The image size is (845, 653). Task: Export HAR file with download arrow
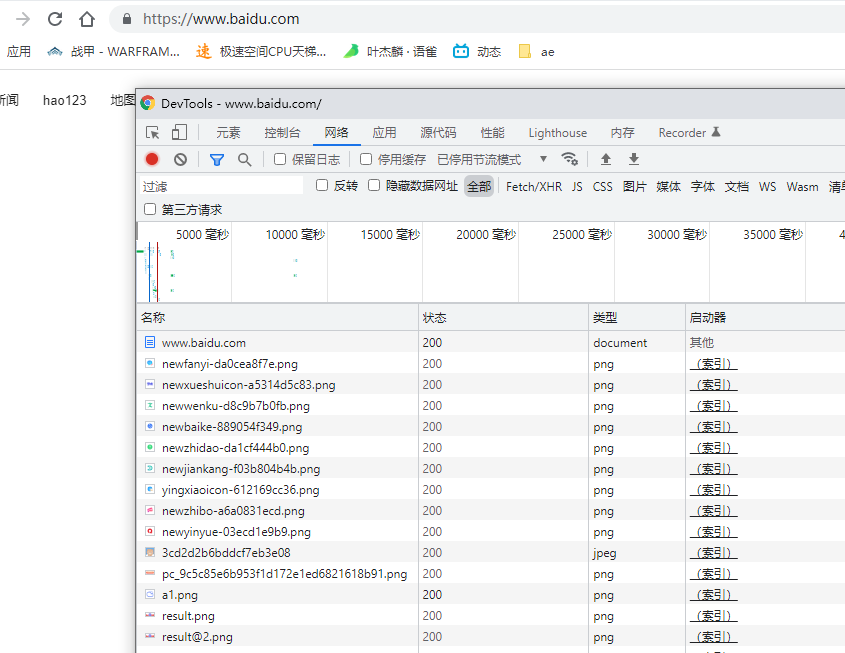tap(634, 159)
